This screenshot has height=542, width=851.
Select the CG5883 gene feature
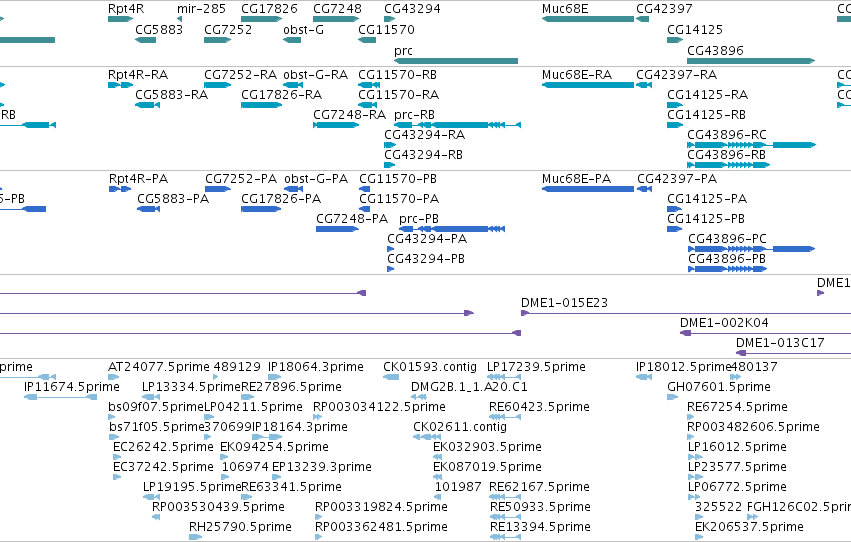[145, 40]
